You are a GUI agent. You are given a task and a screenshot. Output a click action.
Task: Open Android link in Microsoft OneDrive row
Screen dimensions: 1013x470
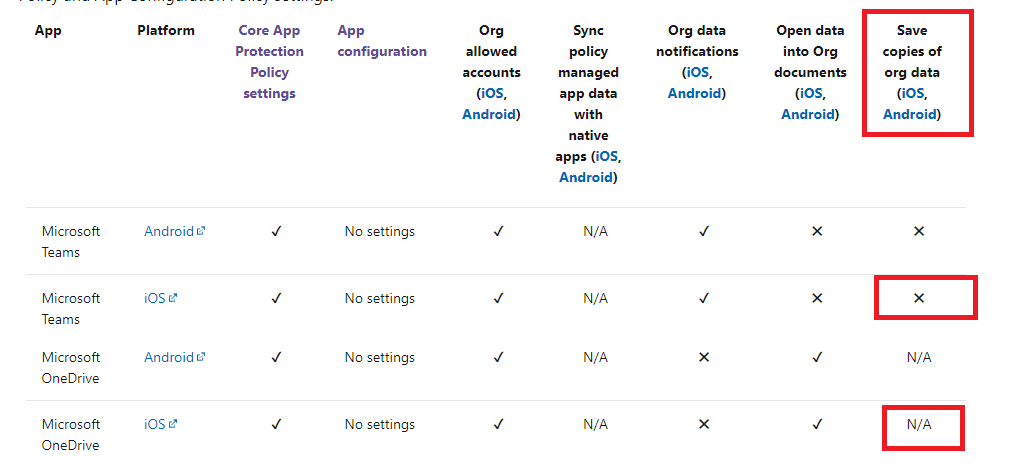click(x=168, y=357)
